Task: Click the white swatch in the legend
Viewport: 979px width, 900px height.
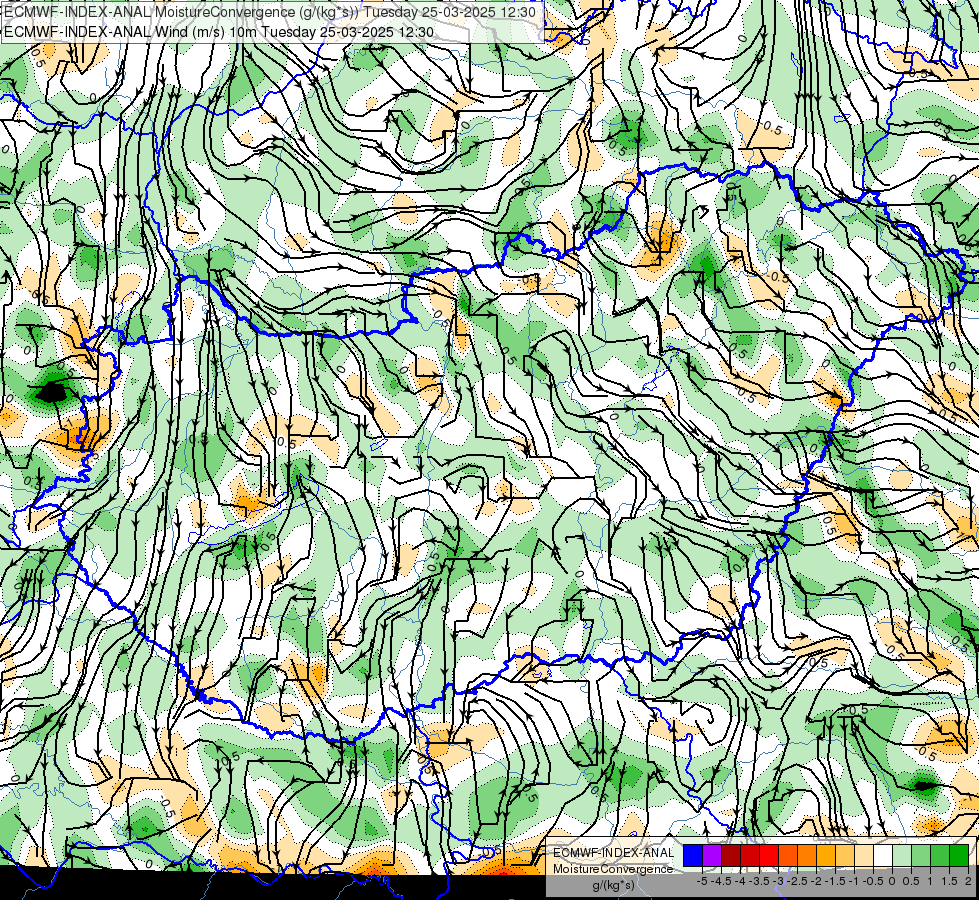Action: tap(883, 855)
